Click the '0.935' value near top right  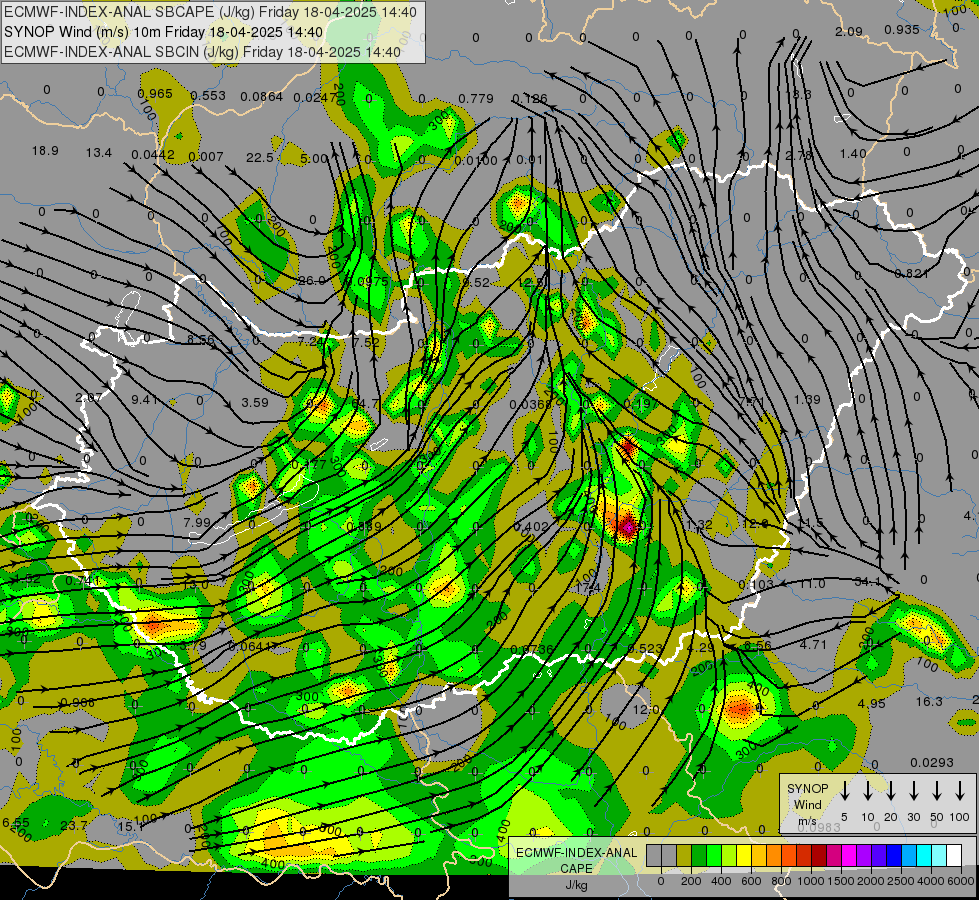[x=902, y=29]
